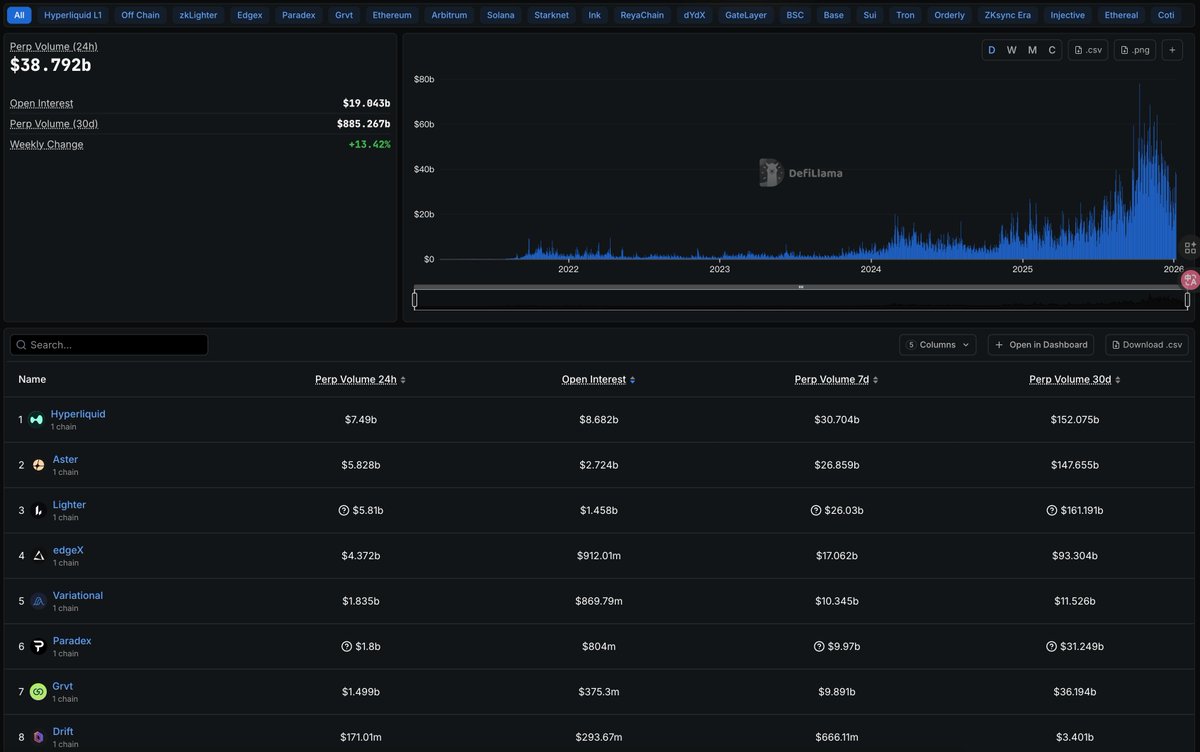1200x752 pixels.
Task: Sort table by Perp Volume 24h
Action: click(360, 380)
